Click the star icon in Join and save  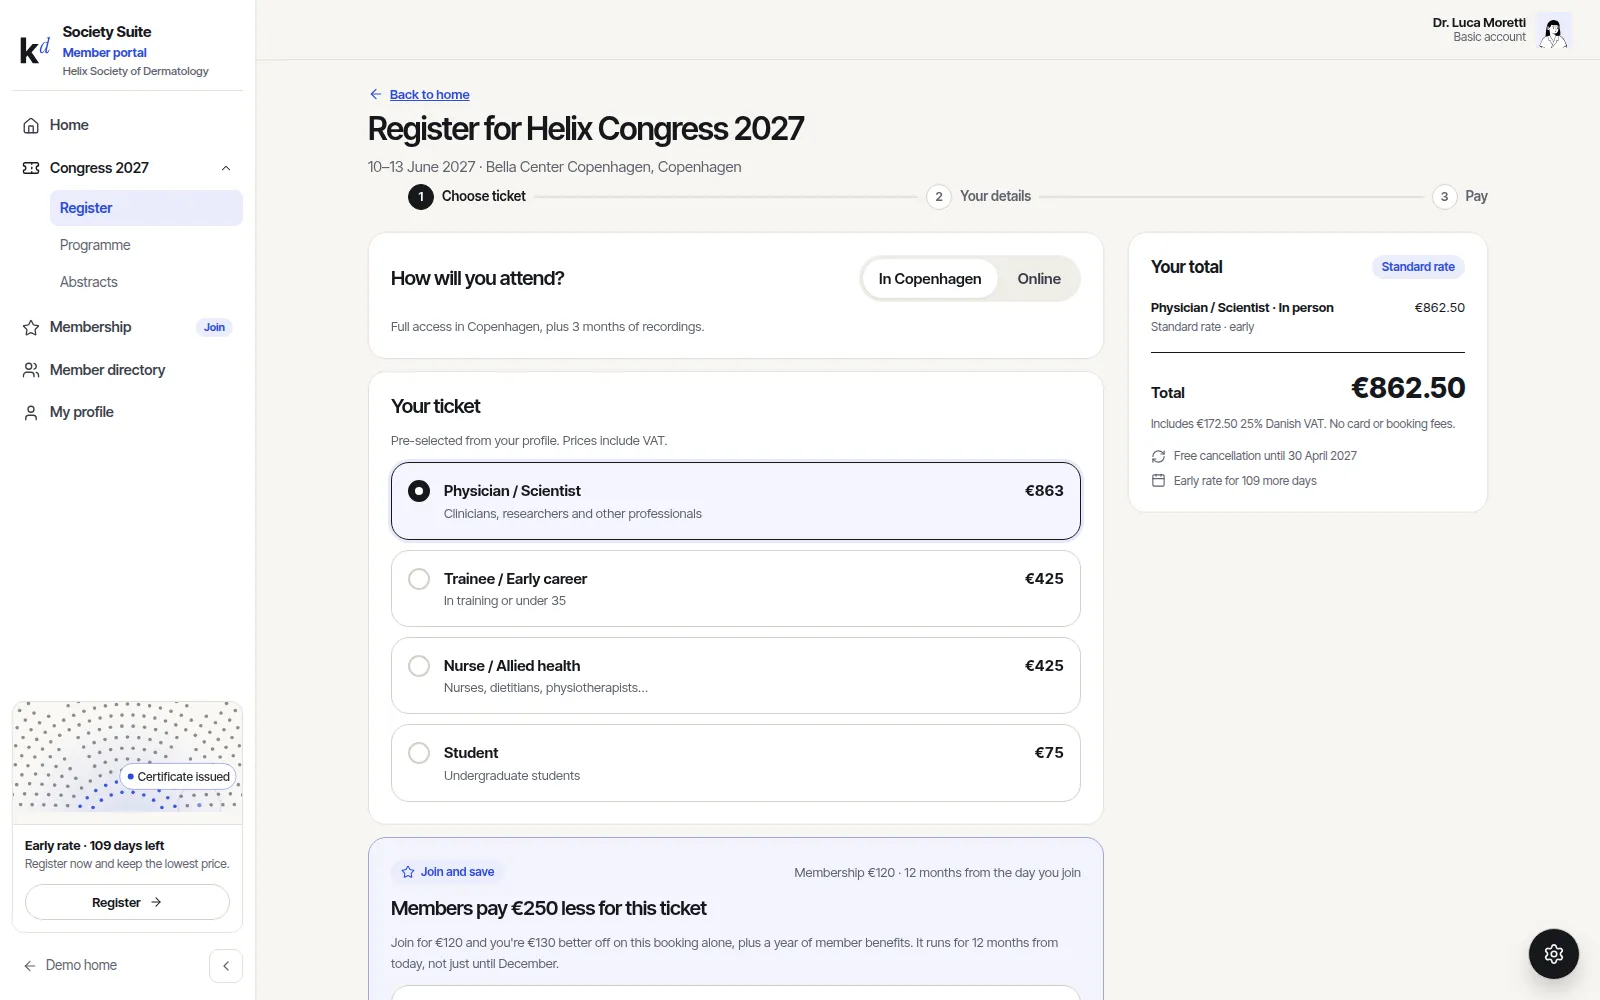(x=408, y=872)
